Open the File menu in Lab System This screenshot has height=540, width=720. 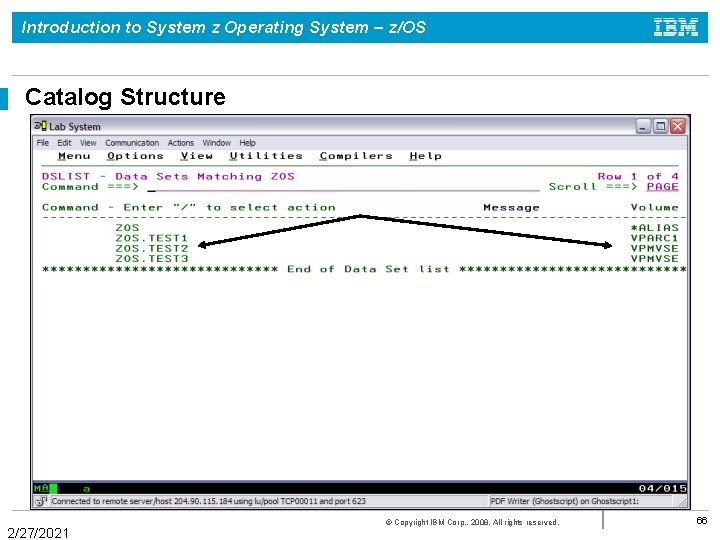pos(43,143)
